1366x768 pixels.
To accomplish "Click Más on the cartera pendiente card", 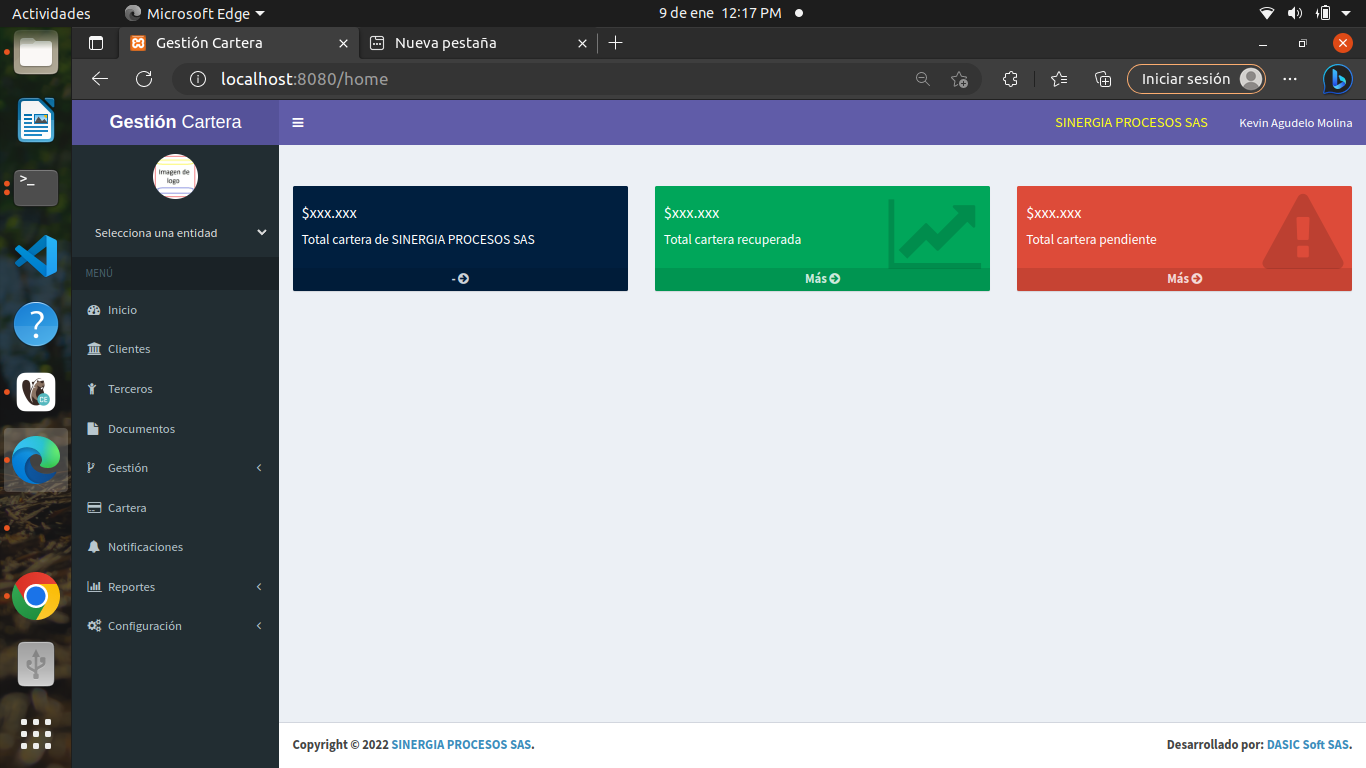I will point(1184,279).
